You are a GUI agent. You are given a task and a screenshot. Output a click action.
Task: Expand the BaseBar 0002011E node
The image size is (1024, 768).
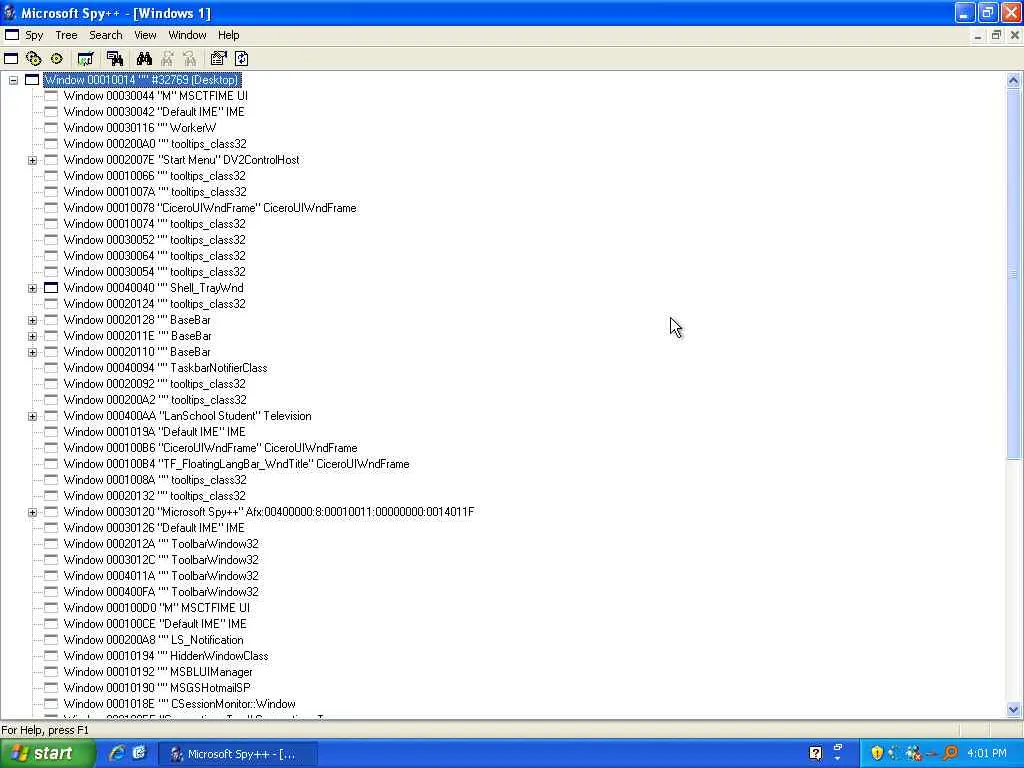[x=33, y=336]
